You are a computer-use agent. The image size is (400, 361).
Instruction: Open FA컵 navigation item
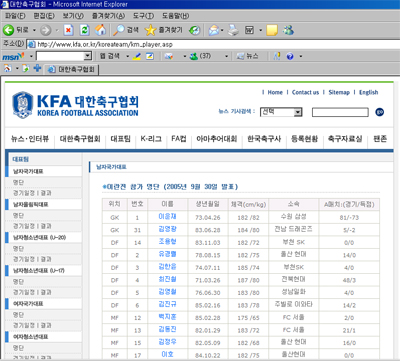pyautogui.click(x=179, y=139)
